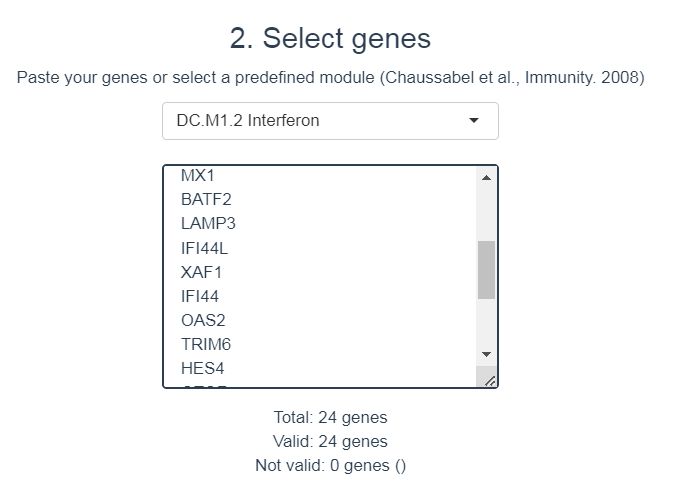Click the textarea resize handle corner
The width and height of the screenshot is (675, 480).
489,379
